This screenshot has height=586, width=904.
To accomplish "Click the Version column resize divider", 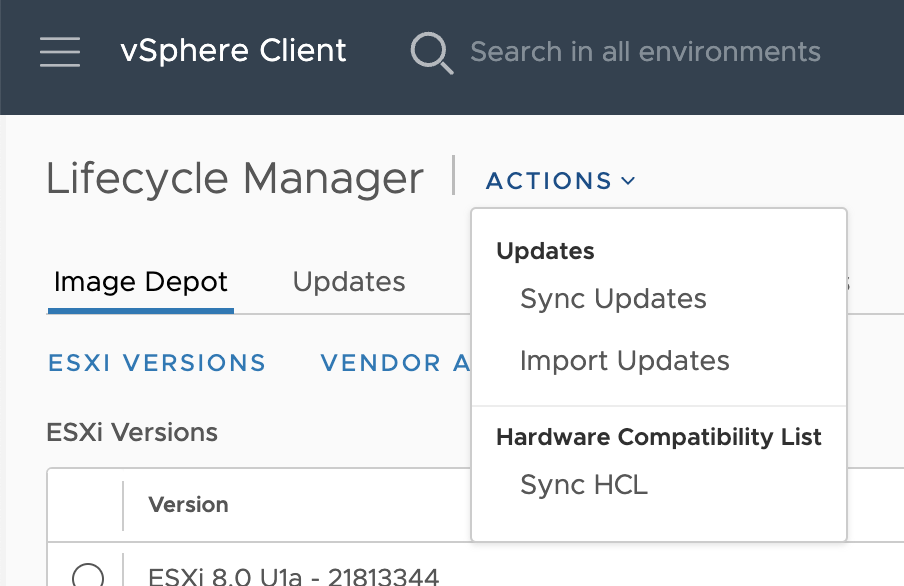I will (x=123, y=505).
